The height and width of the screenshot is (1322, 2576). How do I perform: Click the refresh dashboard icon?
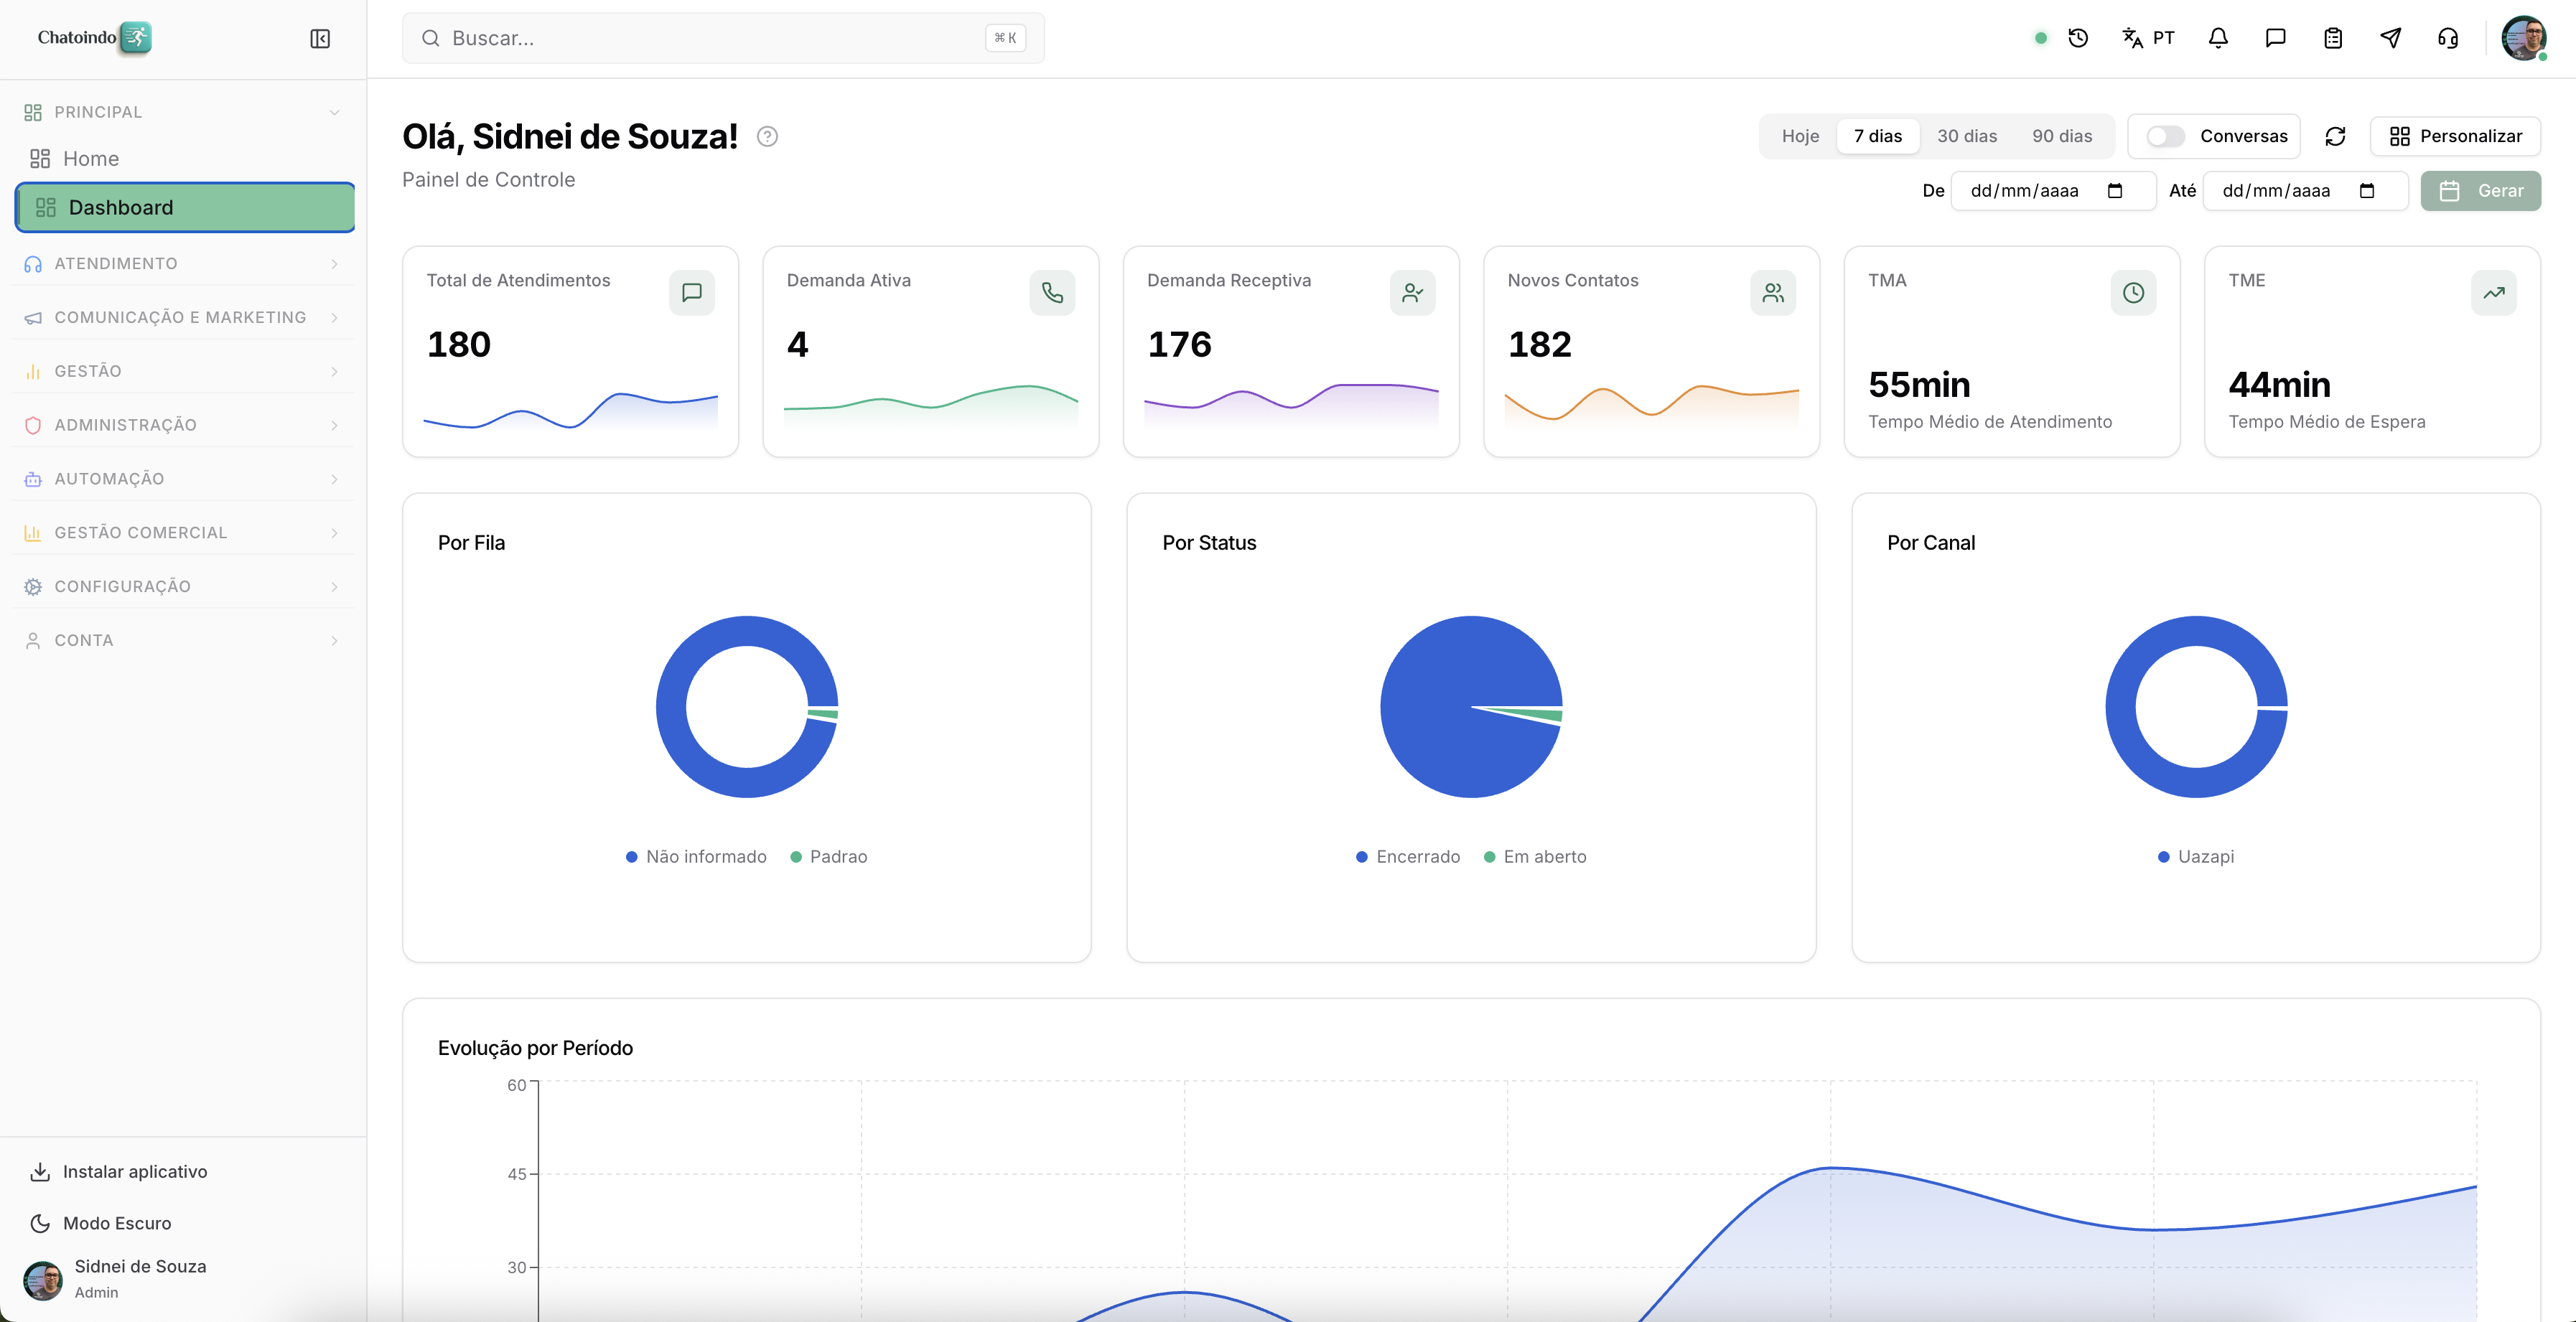2335,136
